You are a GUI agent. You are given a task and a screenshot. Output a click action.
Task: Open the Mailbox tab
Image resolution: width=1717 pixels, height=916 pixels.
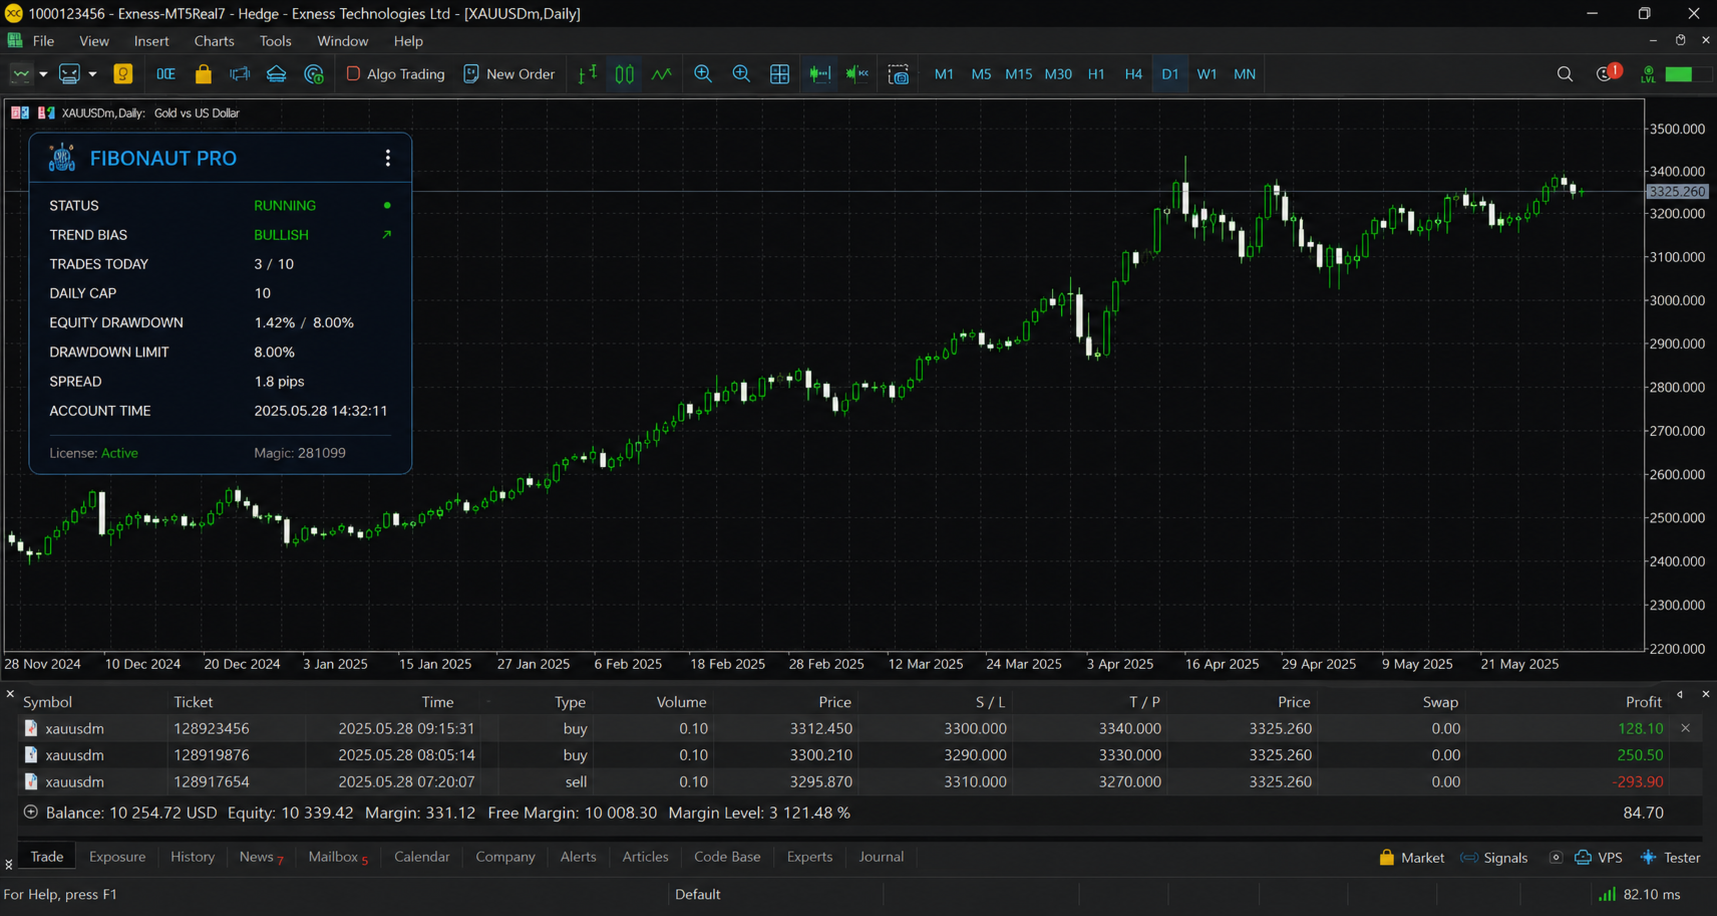click(337, 857)
